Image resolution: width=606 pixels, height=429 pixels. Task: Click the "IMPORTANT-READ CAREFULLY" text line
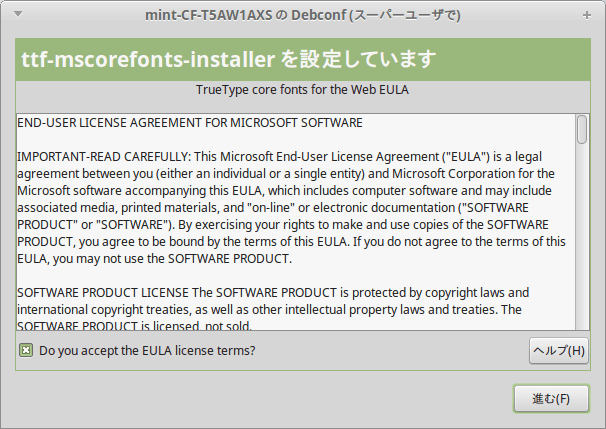[279, 157]
